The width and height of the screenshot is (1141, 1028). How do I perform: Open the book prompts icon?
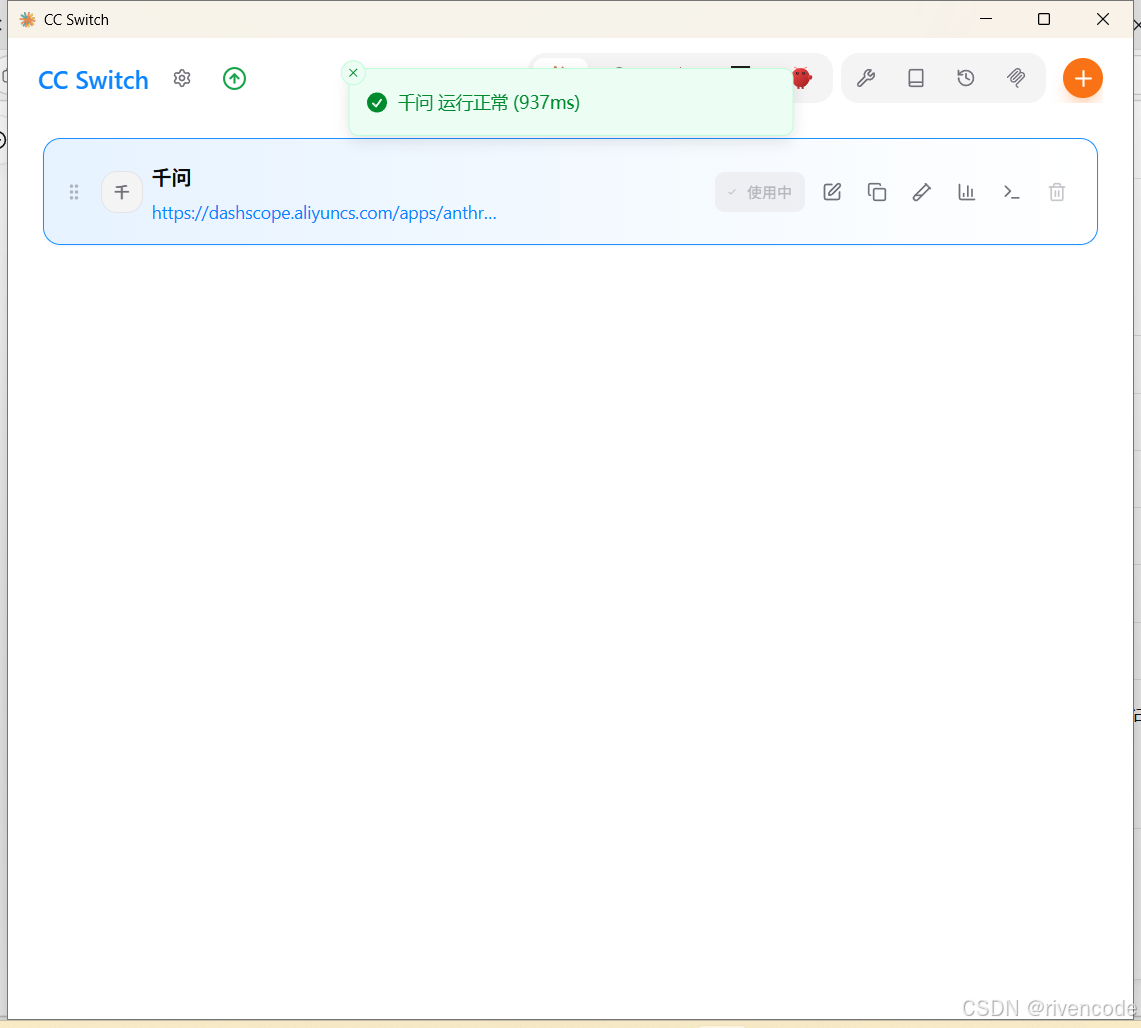click(916, 79)
